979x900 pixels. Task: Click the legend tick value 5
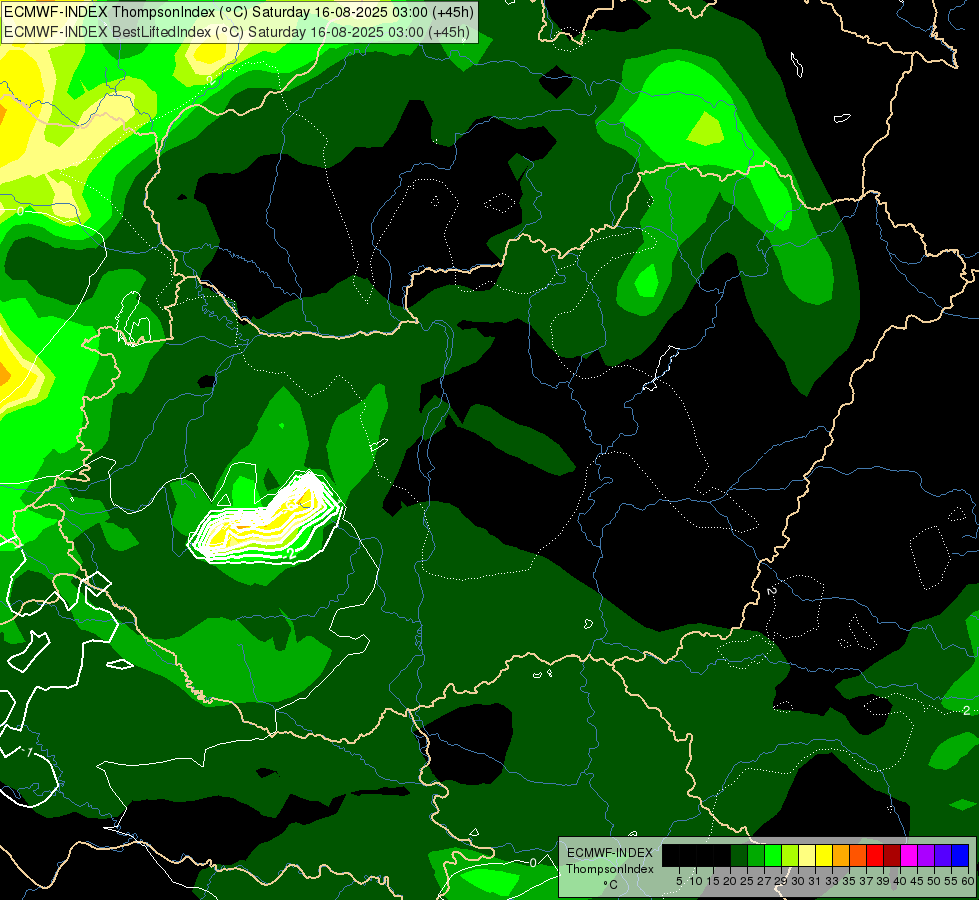679,881
